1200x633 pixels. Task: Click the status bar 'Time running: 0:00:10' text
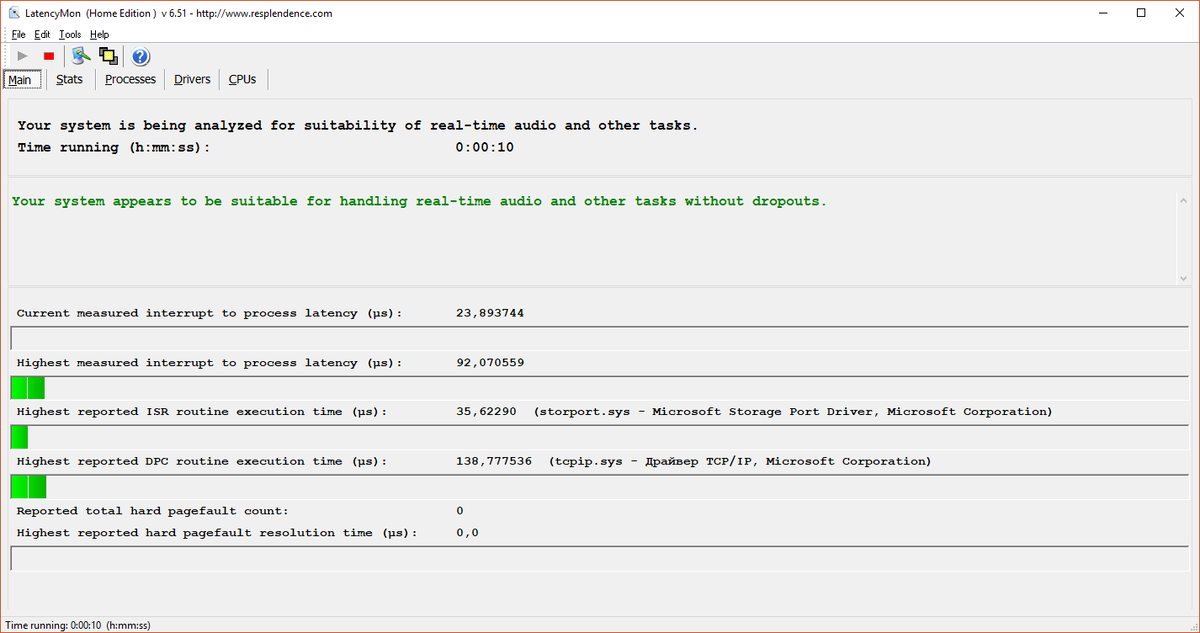tap(78, 625)
